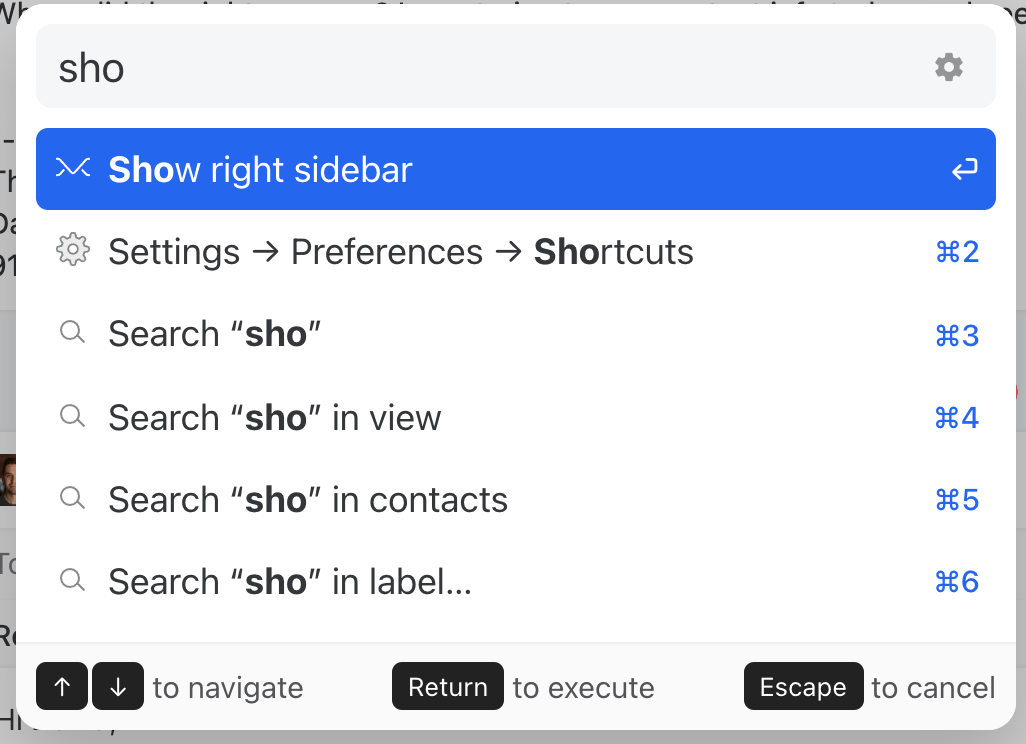Click the Show right sidebar icon
Screen dimensions: 1026x744
click(72, 169)
